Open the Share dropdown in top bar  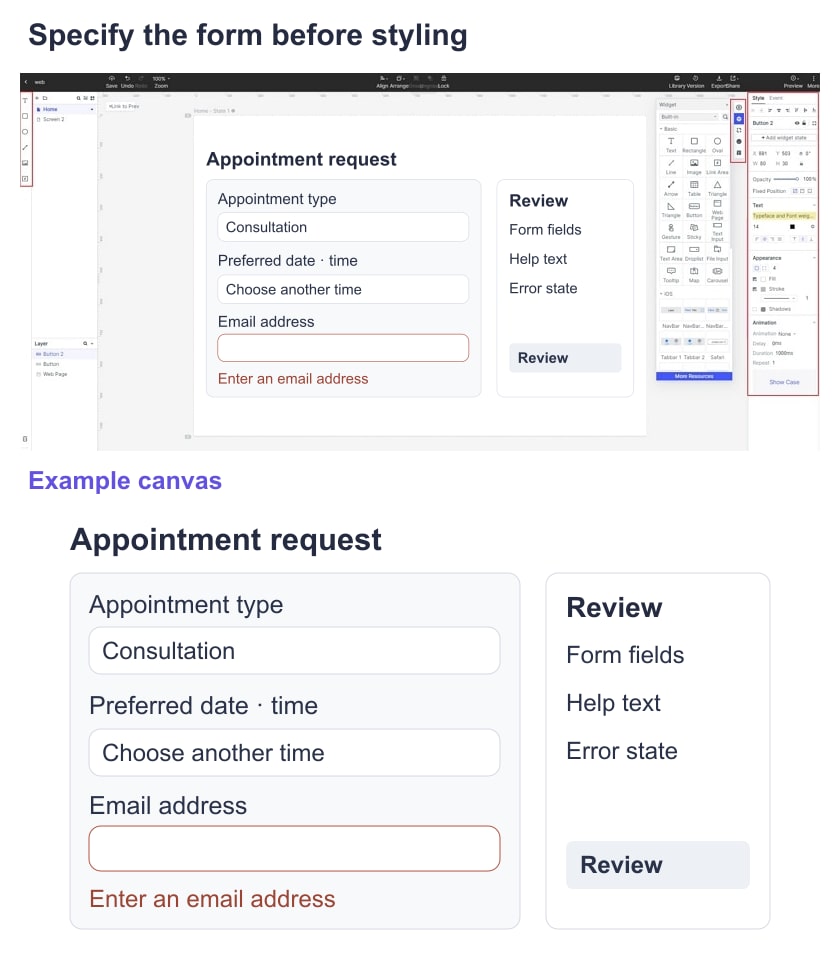734,81
